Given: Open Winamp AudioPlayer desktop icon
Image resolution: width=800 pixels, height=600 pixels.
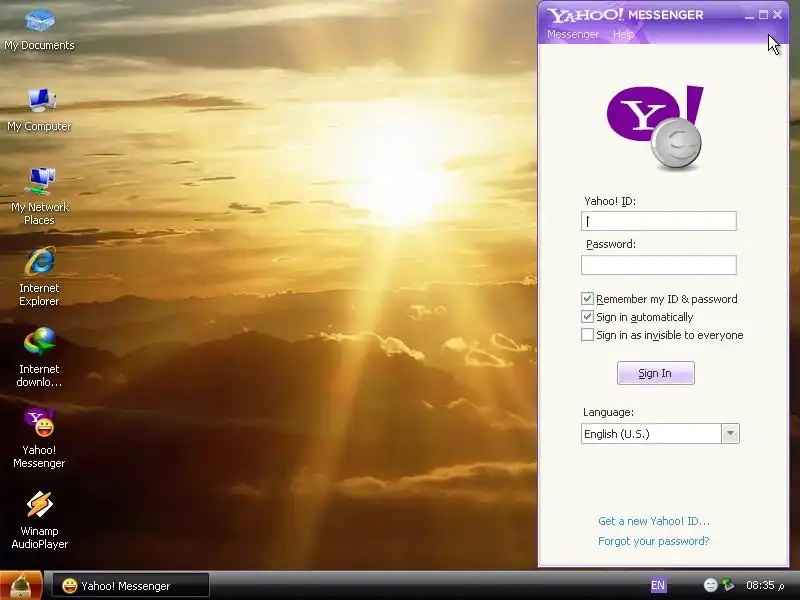Looking at the screenshot, I should [x=39, y=520].
